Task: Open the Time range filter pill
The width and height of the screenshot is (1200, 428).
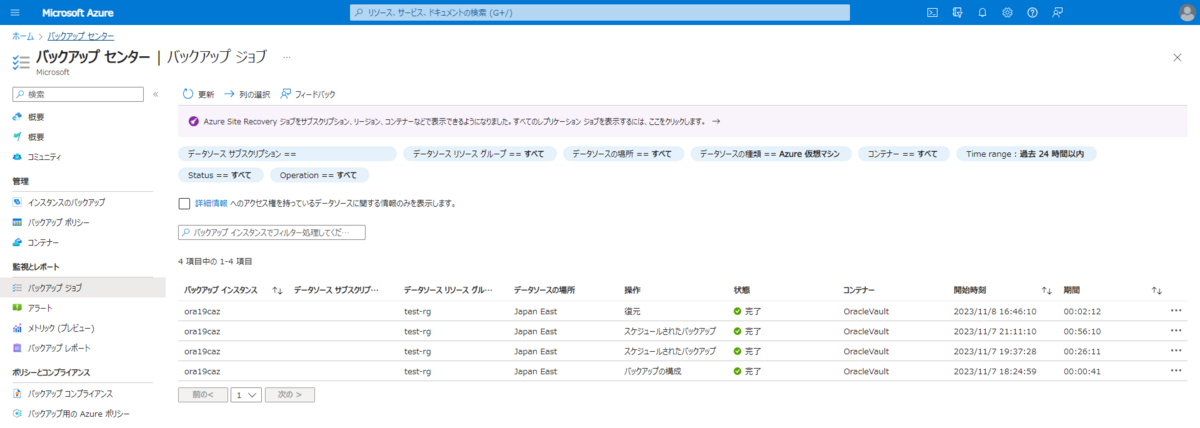Action: coord(1026,154)
